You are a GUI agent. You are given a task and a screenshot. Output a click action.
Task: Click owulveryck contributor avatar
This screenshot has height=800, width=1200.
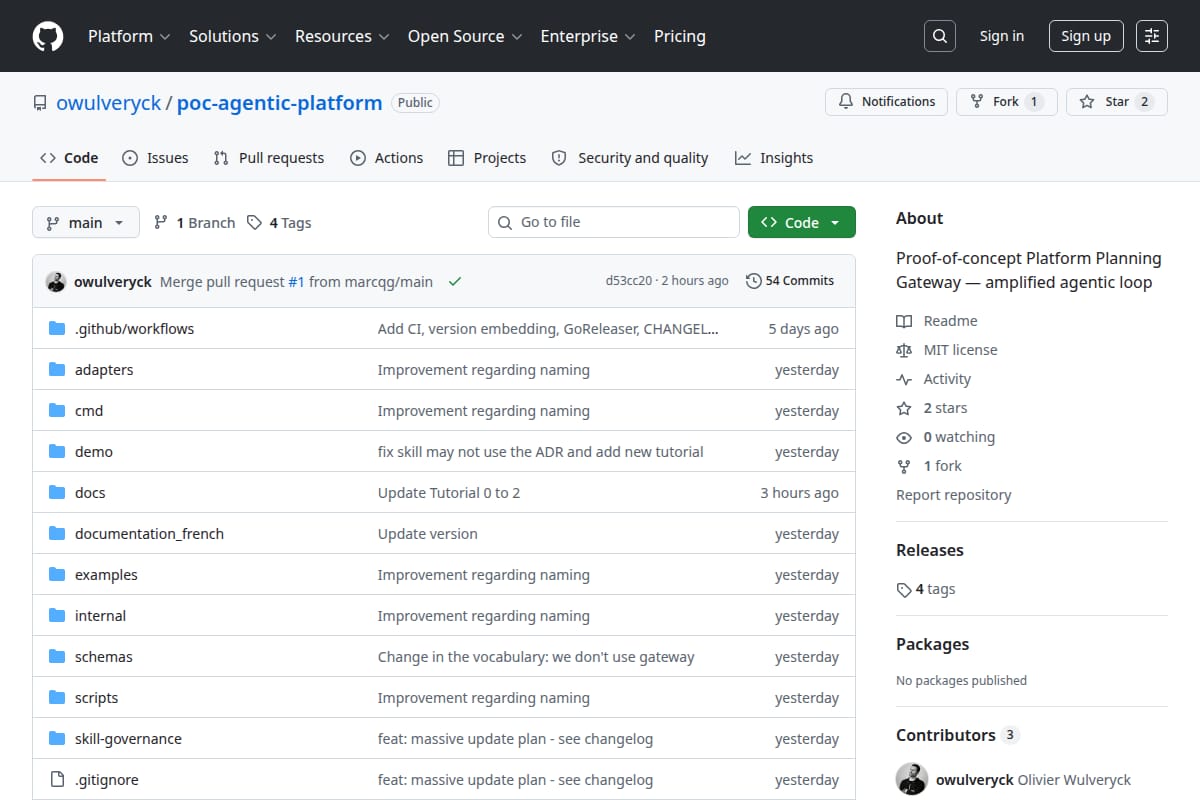pyautogui.click(x=912, y=780)
